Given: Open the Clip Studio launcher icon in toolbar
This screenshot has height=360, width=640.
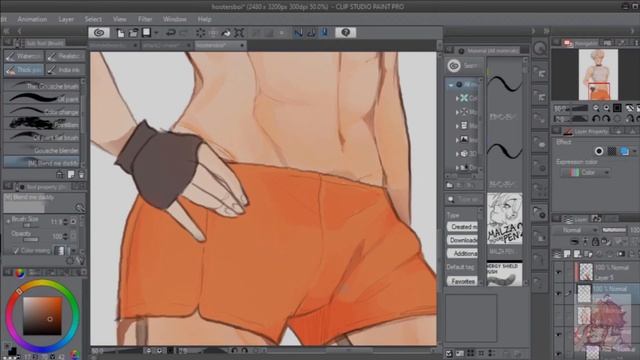Looking at the screenshot, I should point(99,33).
